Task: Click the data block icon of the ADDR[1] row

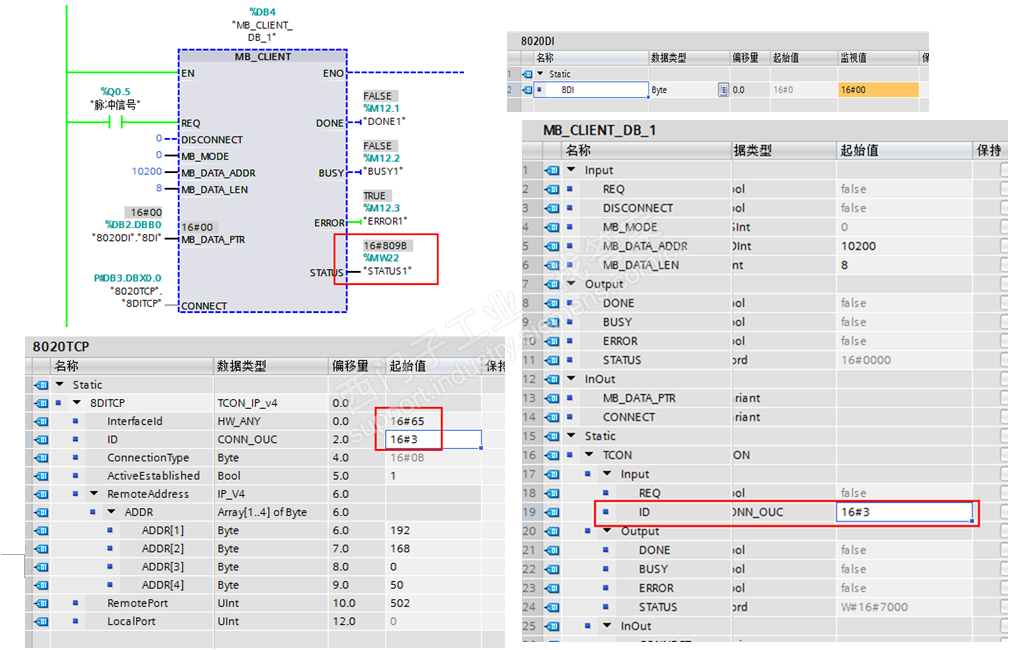Action: click(x=42, y=530)
